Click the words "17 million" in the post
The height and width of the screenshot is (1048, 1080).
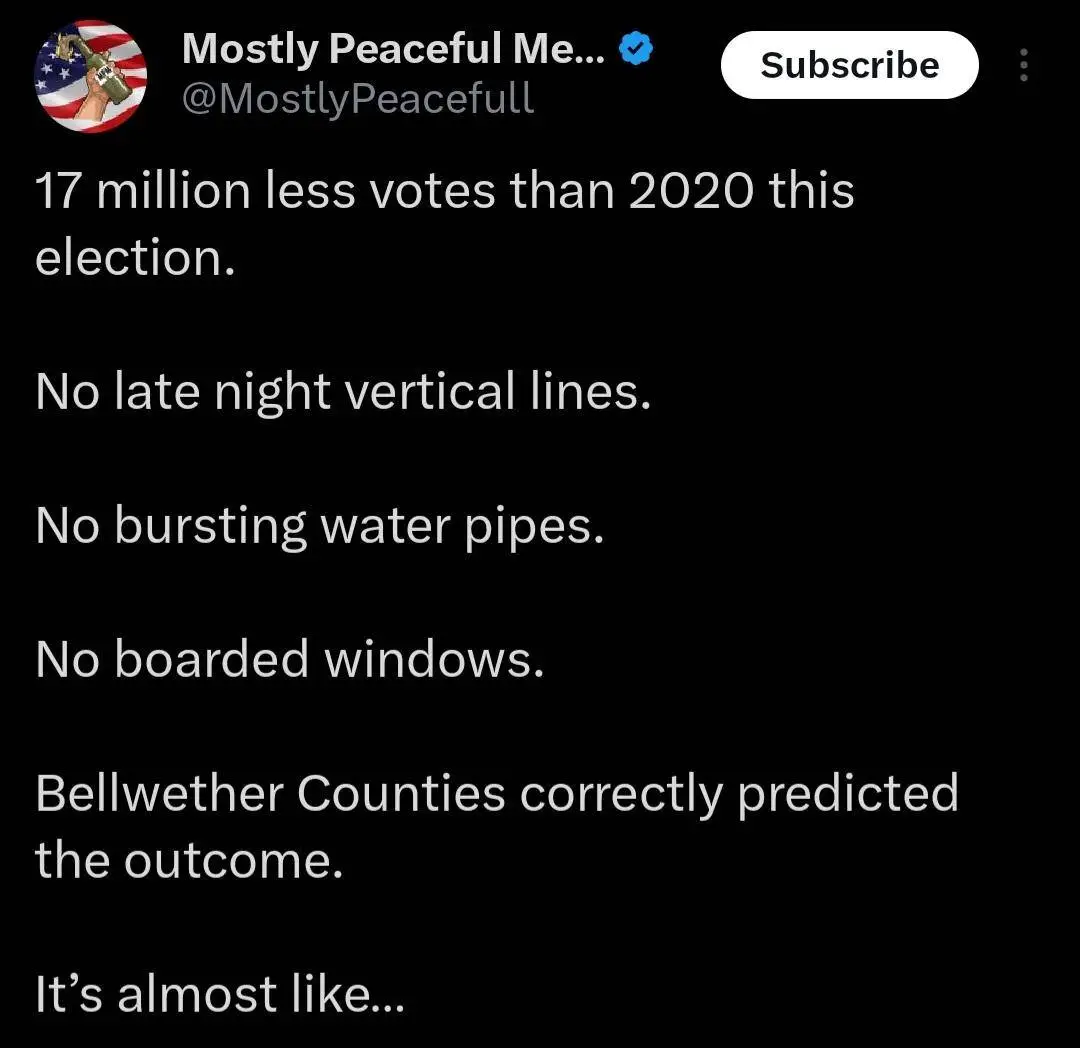pyautogui.click(x=142, y=190)
